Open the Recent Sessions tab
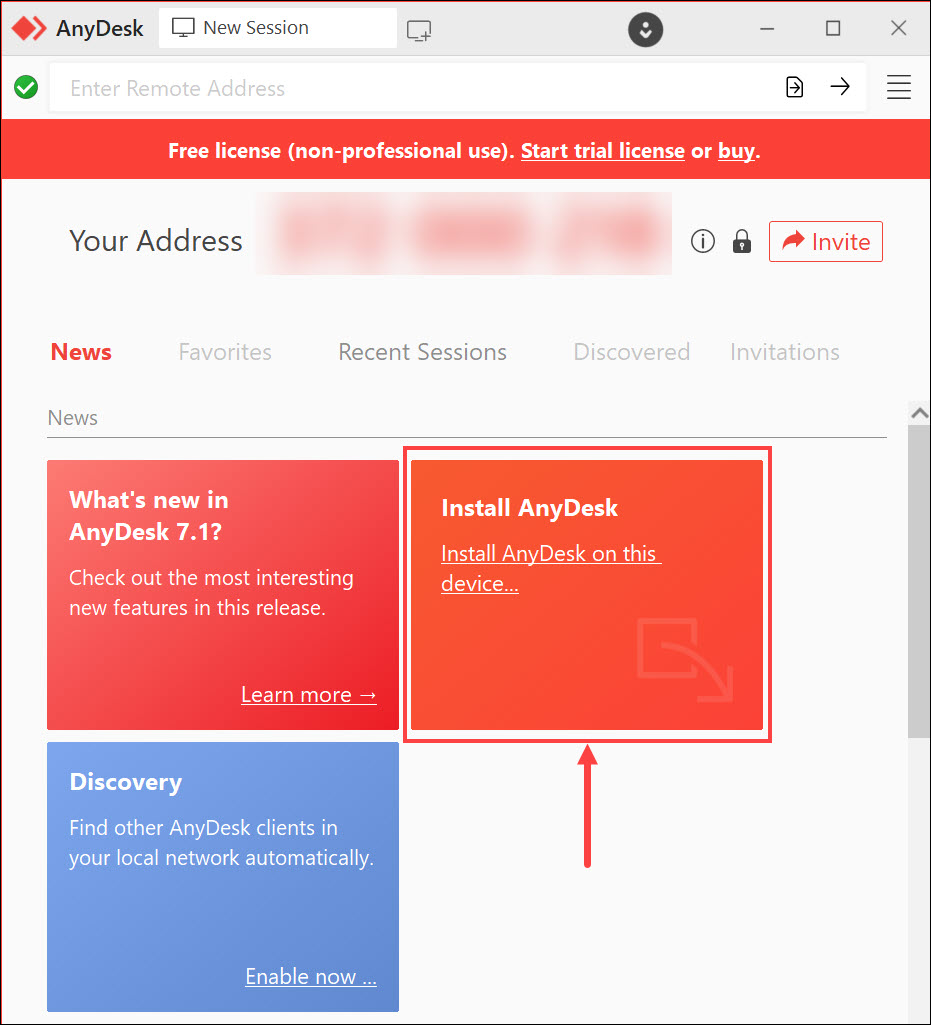931x1025 pixels. pos(421,352)
